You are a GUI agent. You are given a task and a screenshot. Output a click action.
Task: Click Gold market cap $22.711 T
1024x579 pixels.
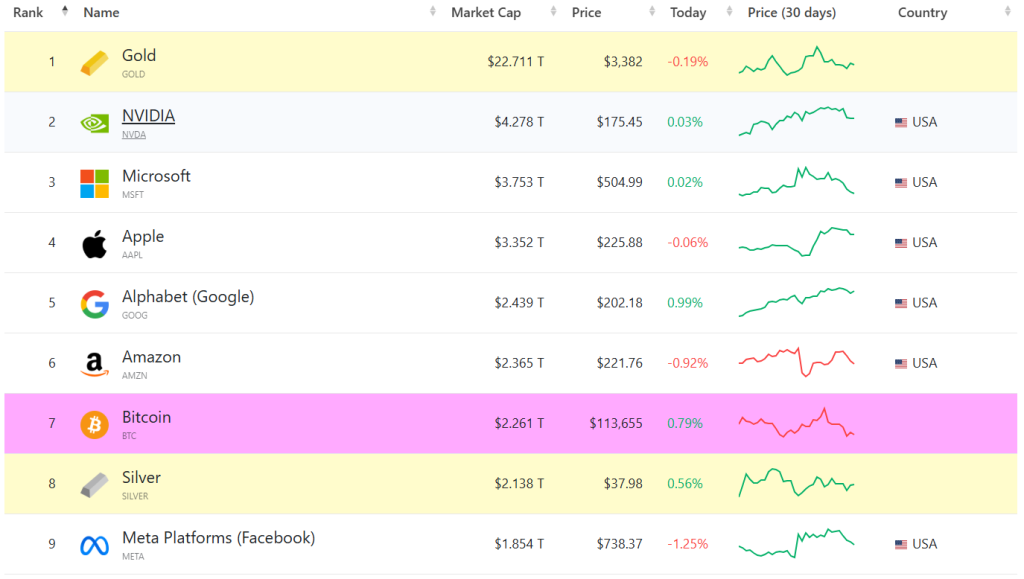(x=515, y=62)
